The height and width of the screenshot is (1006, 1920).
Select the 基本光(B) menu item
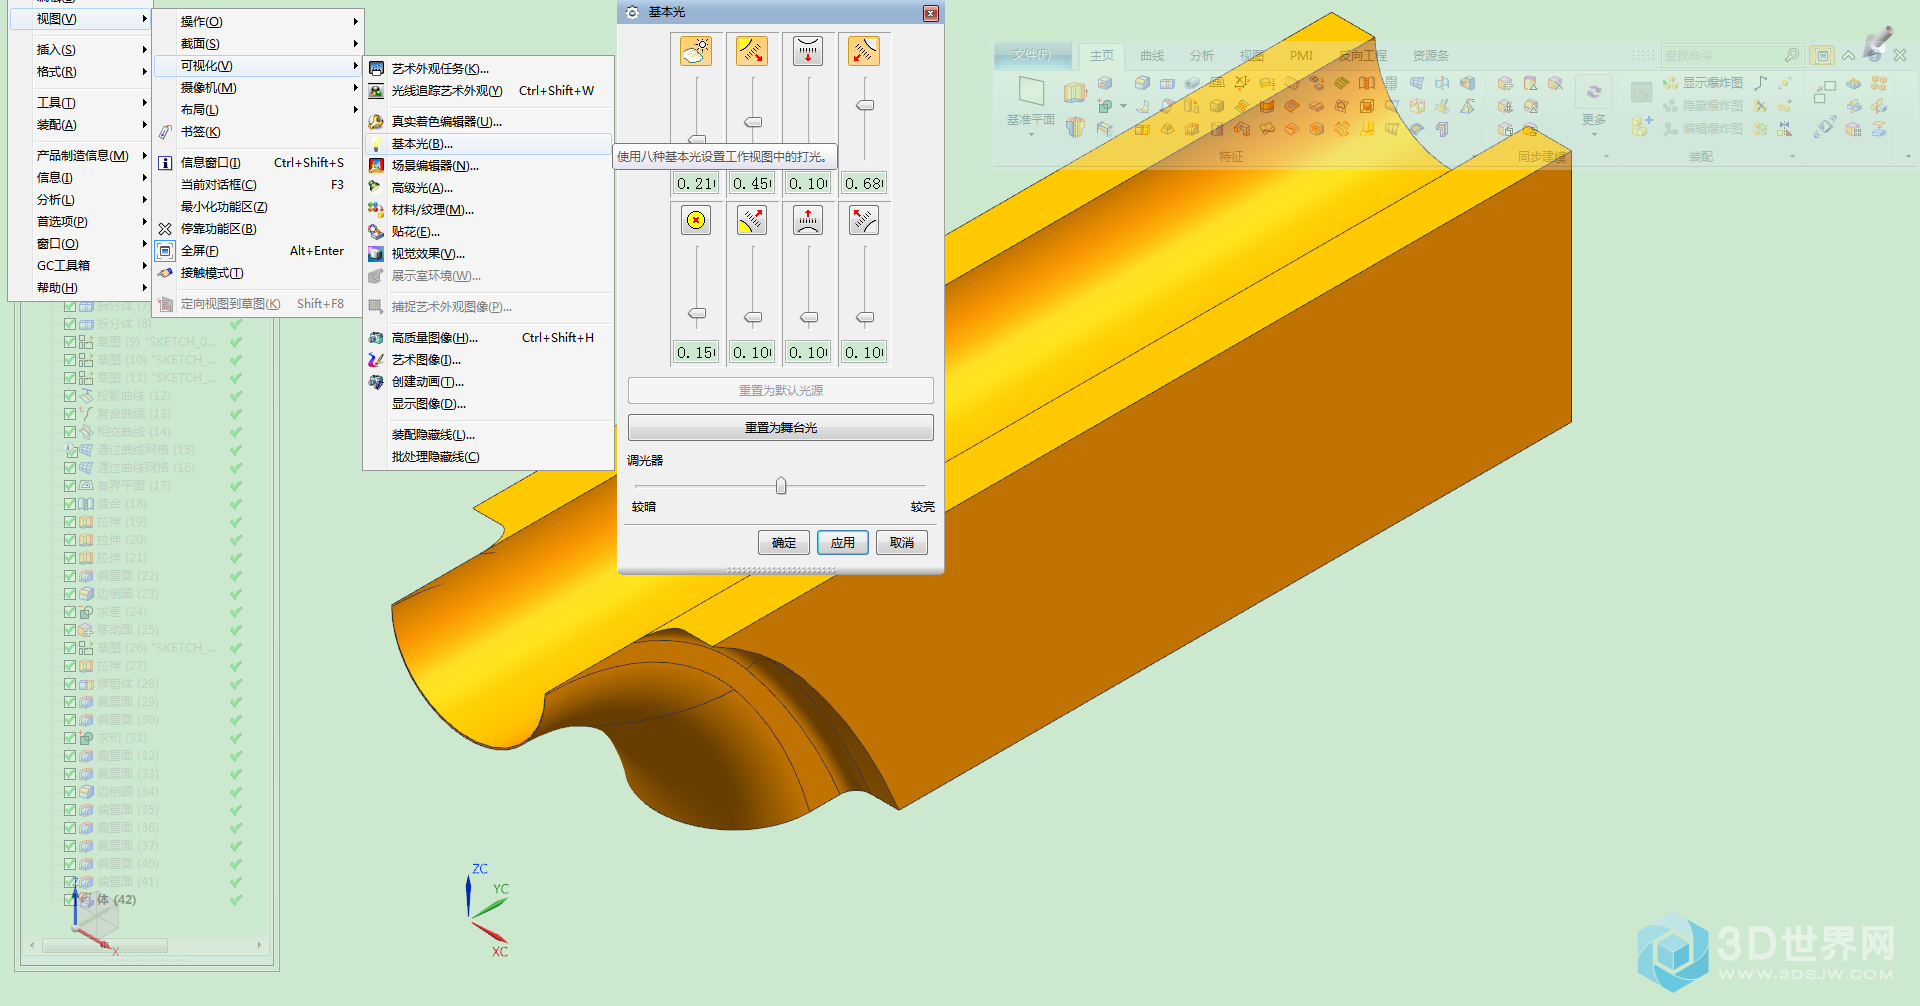(x=488, y=144)
